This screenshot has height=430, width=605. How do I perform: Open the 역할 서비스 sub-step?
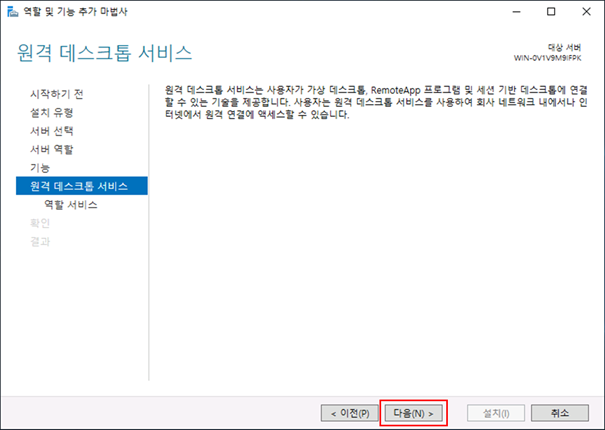pyautogui.click(x=71, y=205)
